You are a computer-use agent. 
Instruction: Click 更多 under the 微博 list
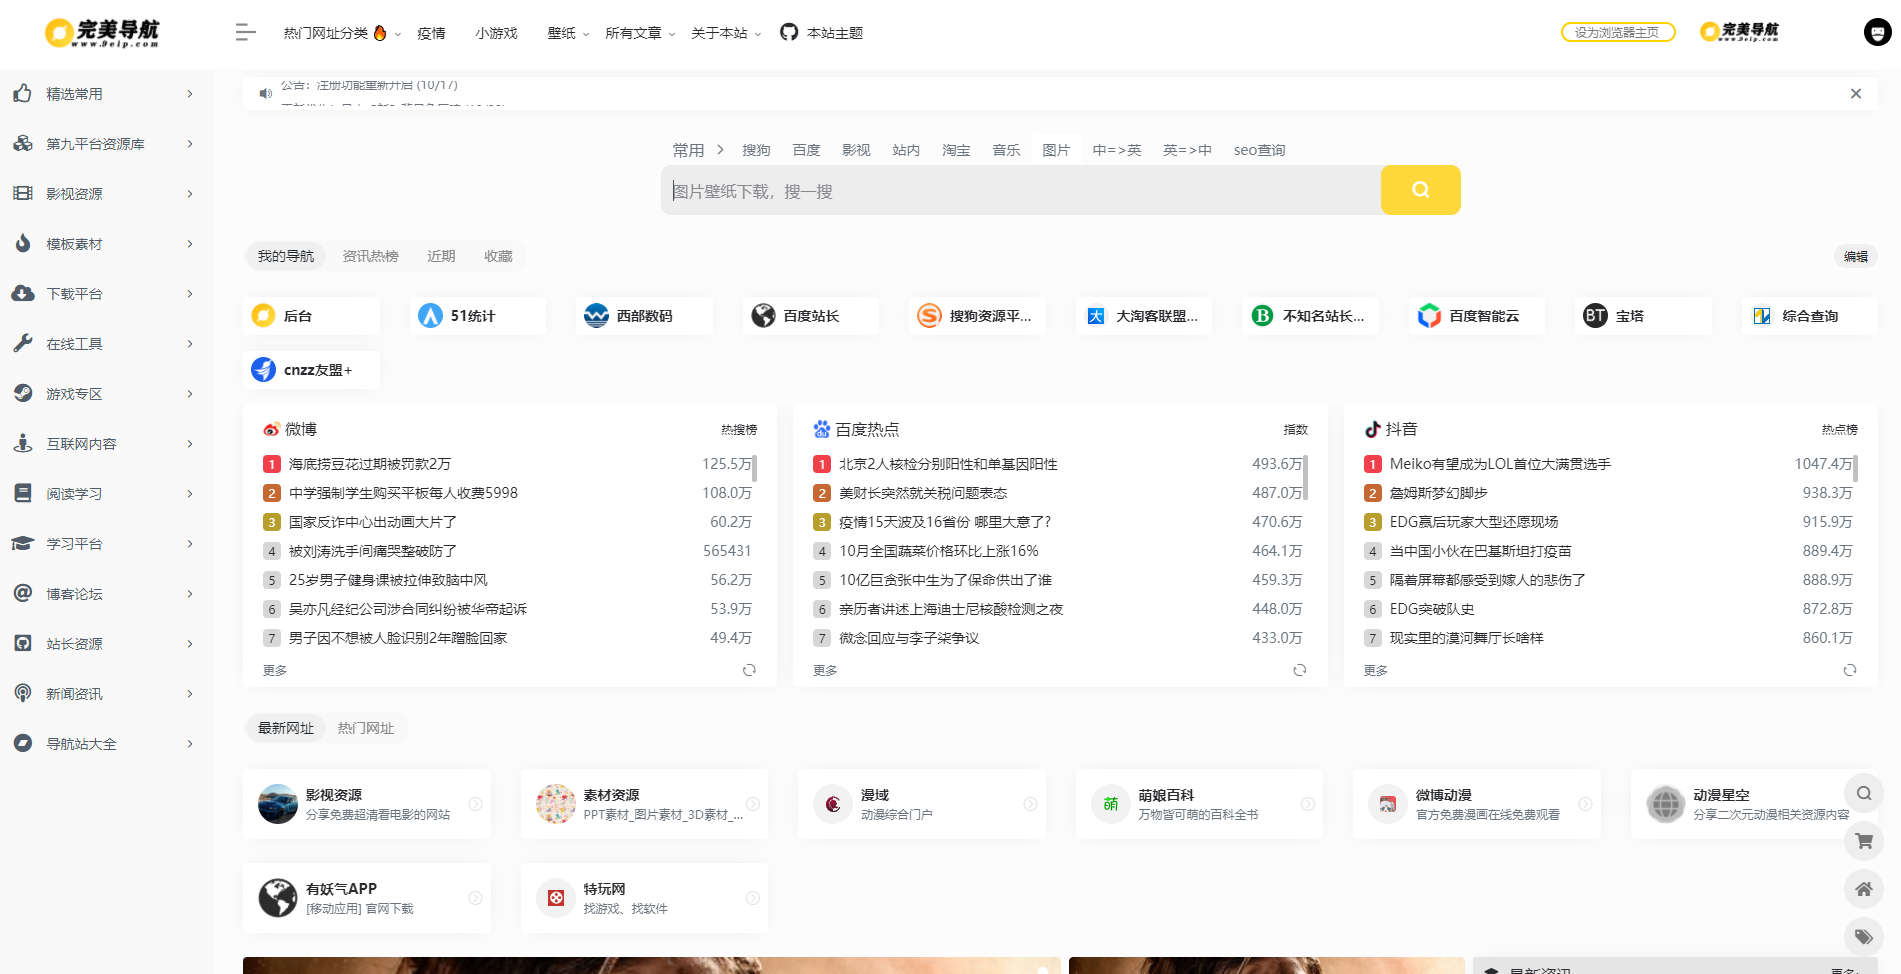pyautogui.click(x=275, y=670)
